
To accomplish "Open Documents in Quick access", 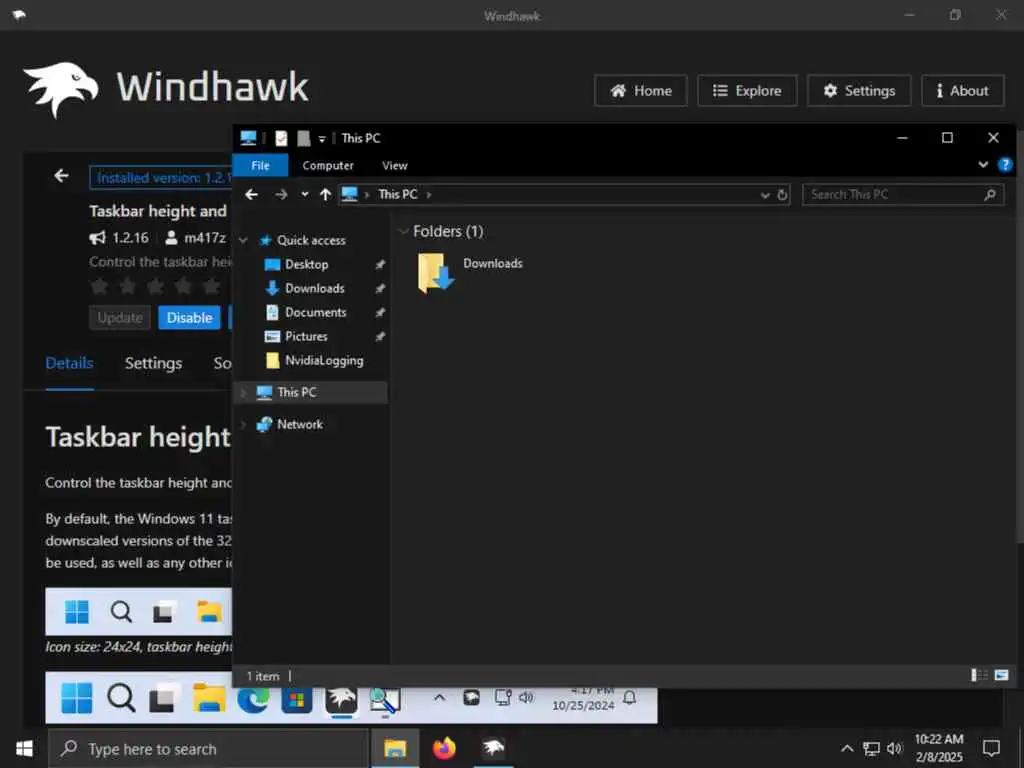I will coord(315,313).
